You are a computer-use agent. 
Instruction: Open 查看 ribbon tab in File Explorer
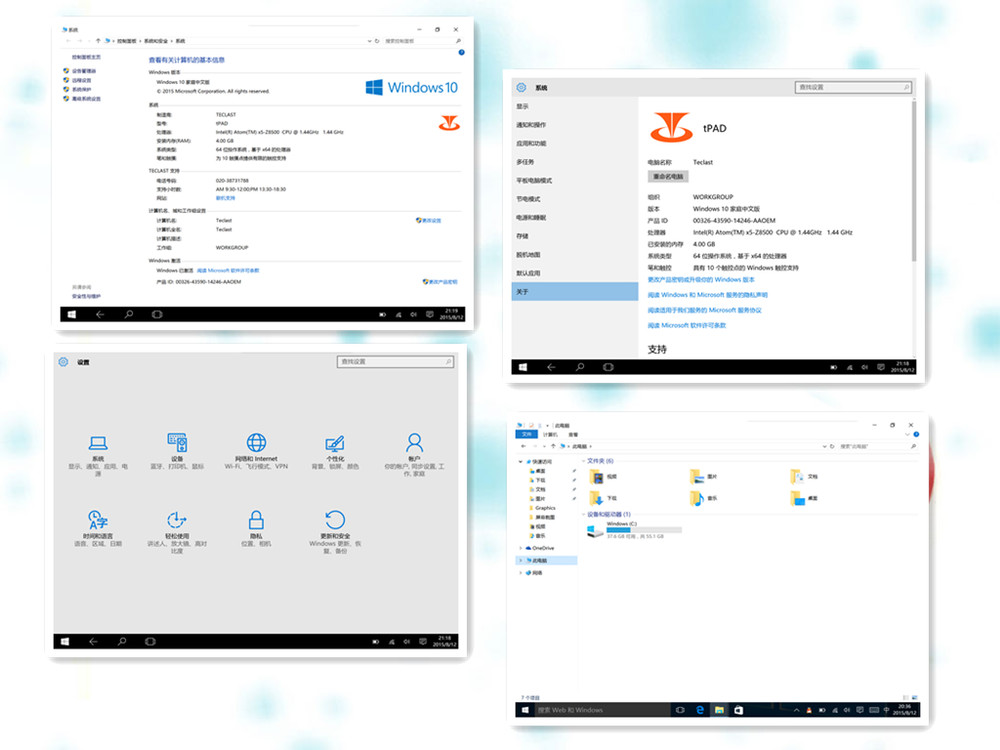pos(573,434)
